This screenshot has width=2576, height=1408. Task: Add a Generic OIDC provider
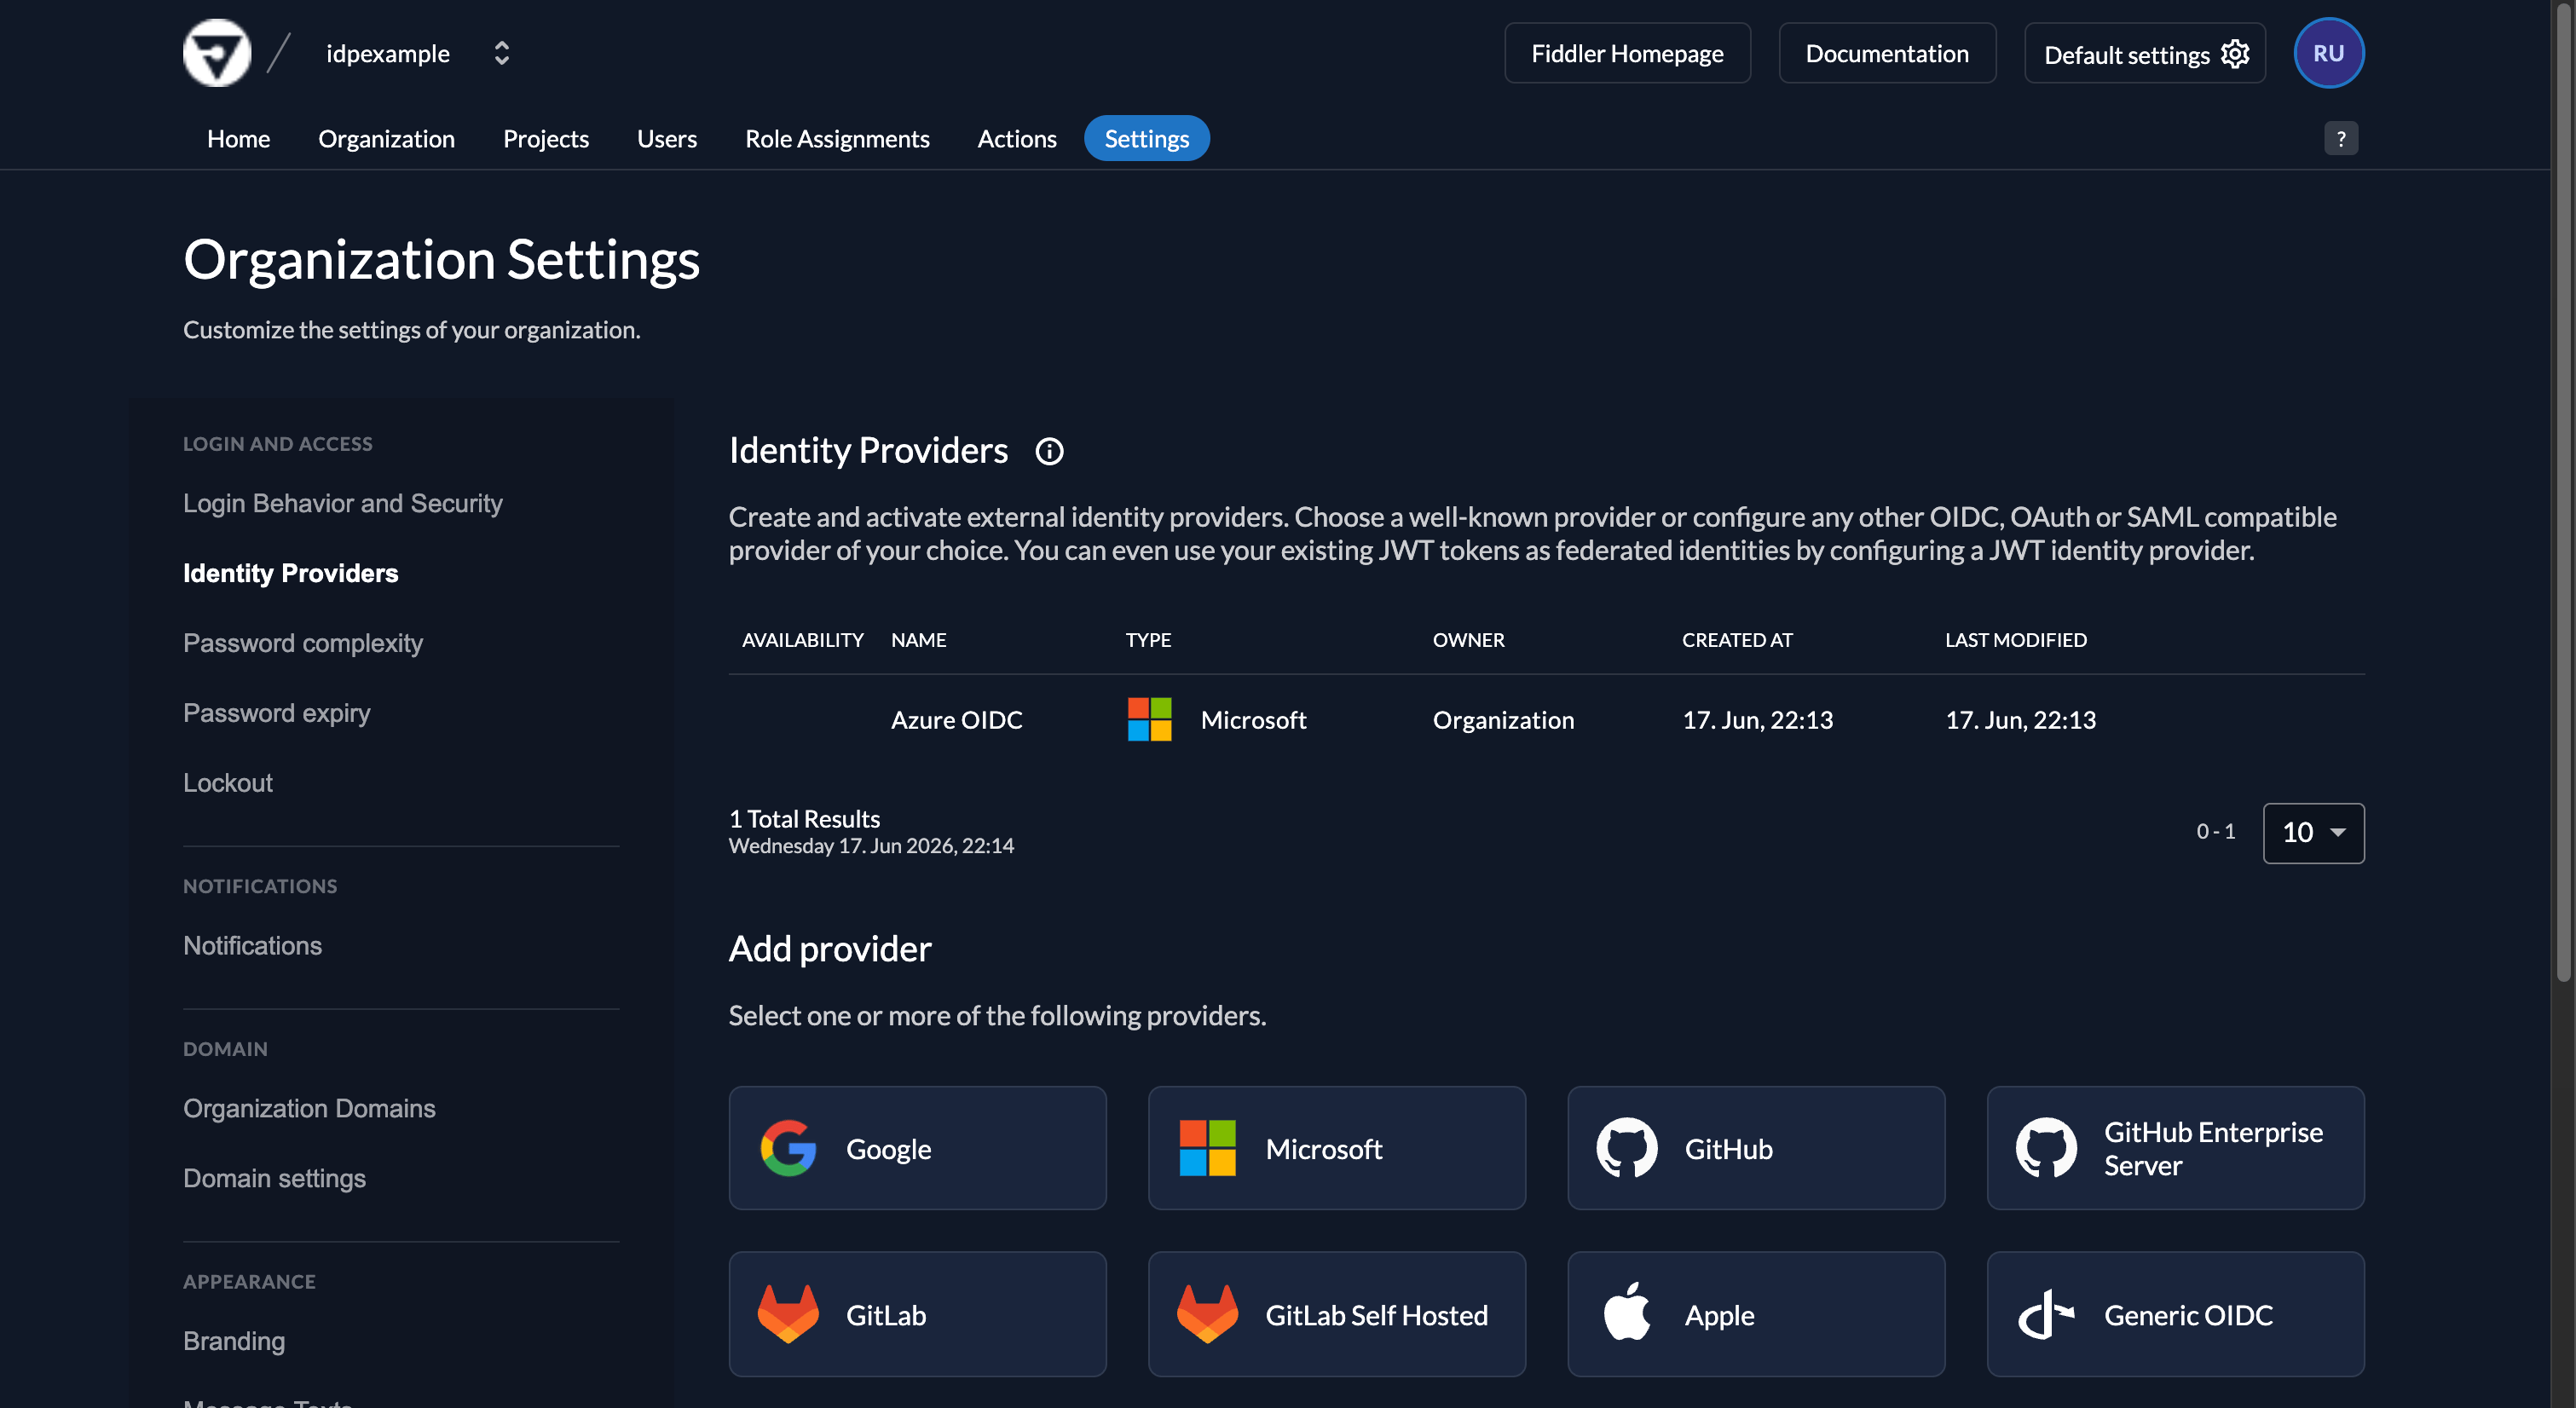tap(2175, 1314)
